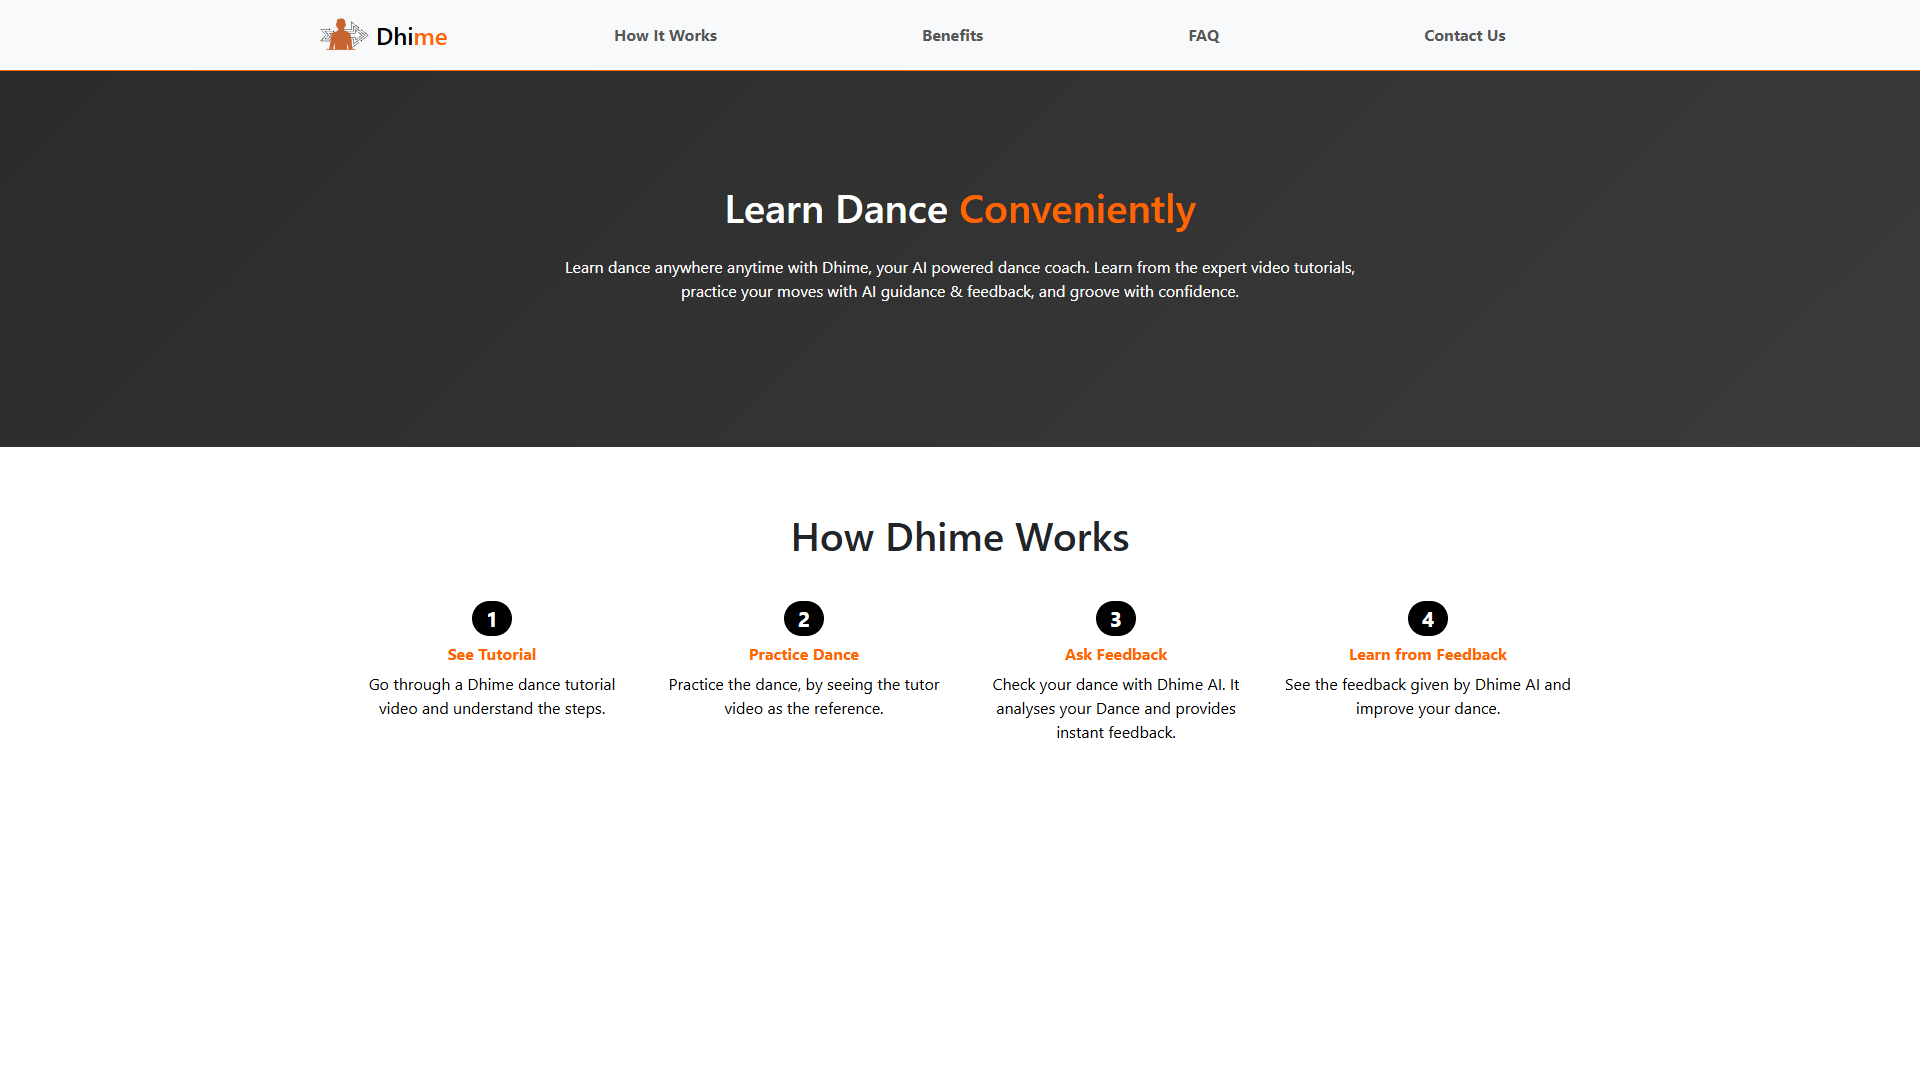This screenshot has width=1920, height=1080.
Task: Select the Learn from Feedback heading
Action: pos(1428,654)
